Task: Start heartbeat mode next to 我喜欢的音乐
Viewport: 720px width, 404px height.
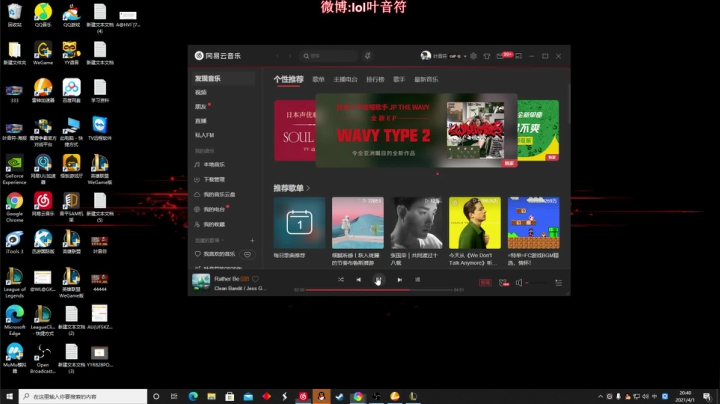Action: 248,254
